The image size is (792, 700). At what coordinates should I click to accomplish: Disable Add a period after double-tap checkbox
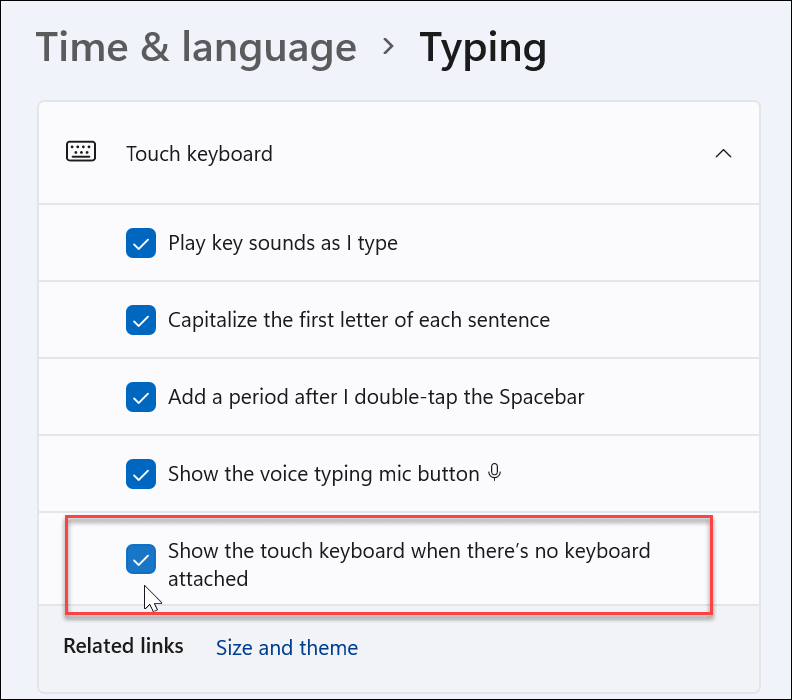coord(141,397)
